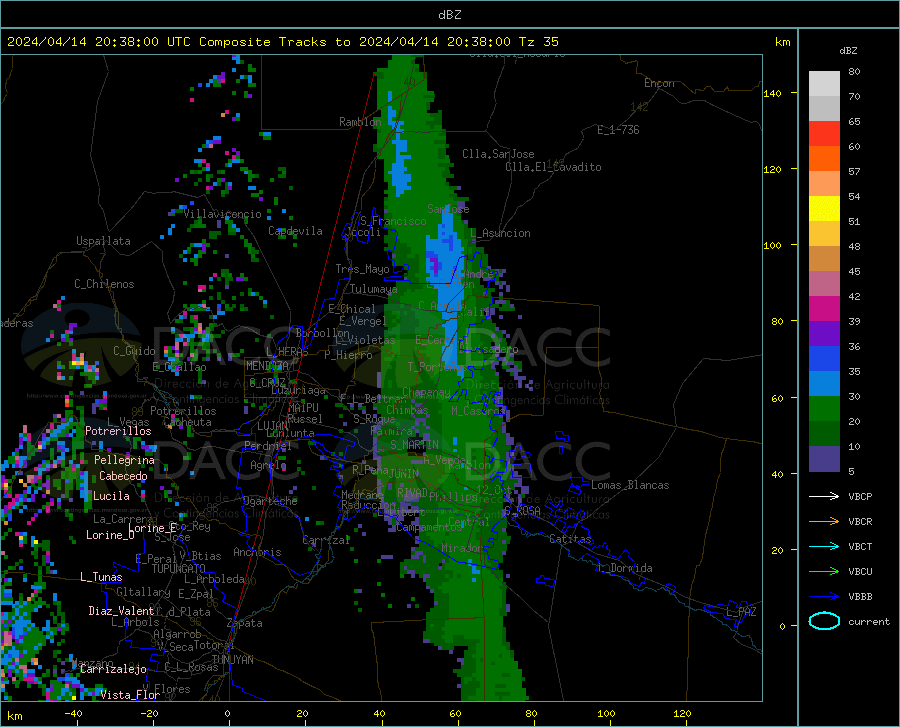Click the Lorine_O map label

(x=110, y=535)
